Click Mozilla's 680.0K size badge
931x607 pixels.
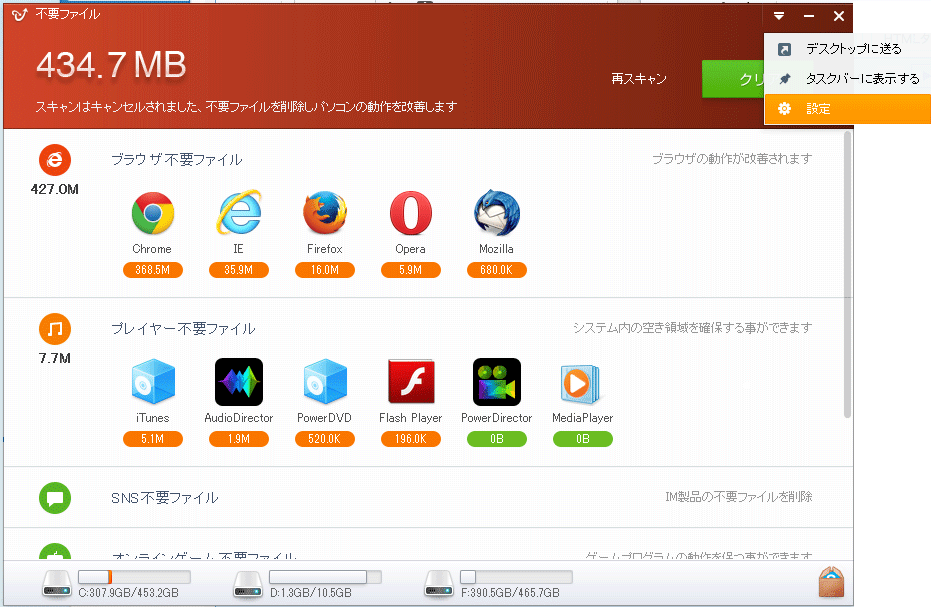click(497, 270)
